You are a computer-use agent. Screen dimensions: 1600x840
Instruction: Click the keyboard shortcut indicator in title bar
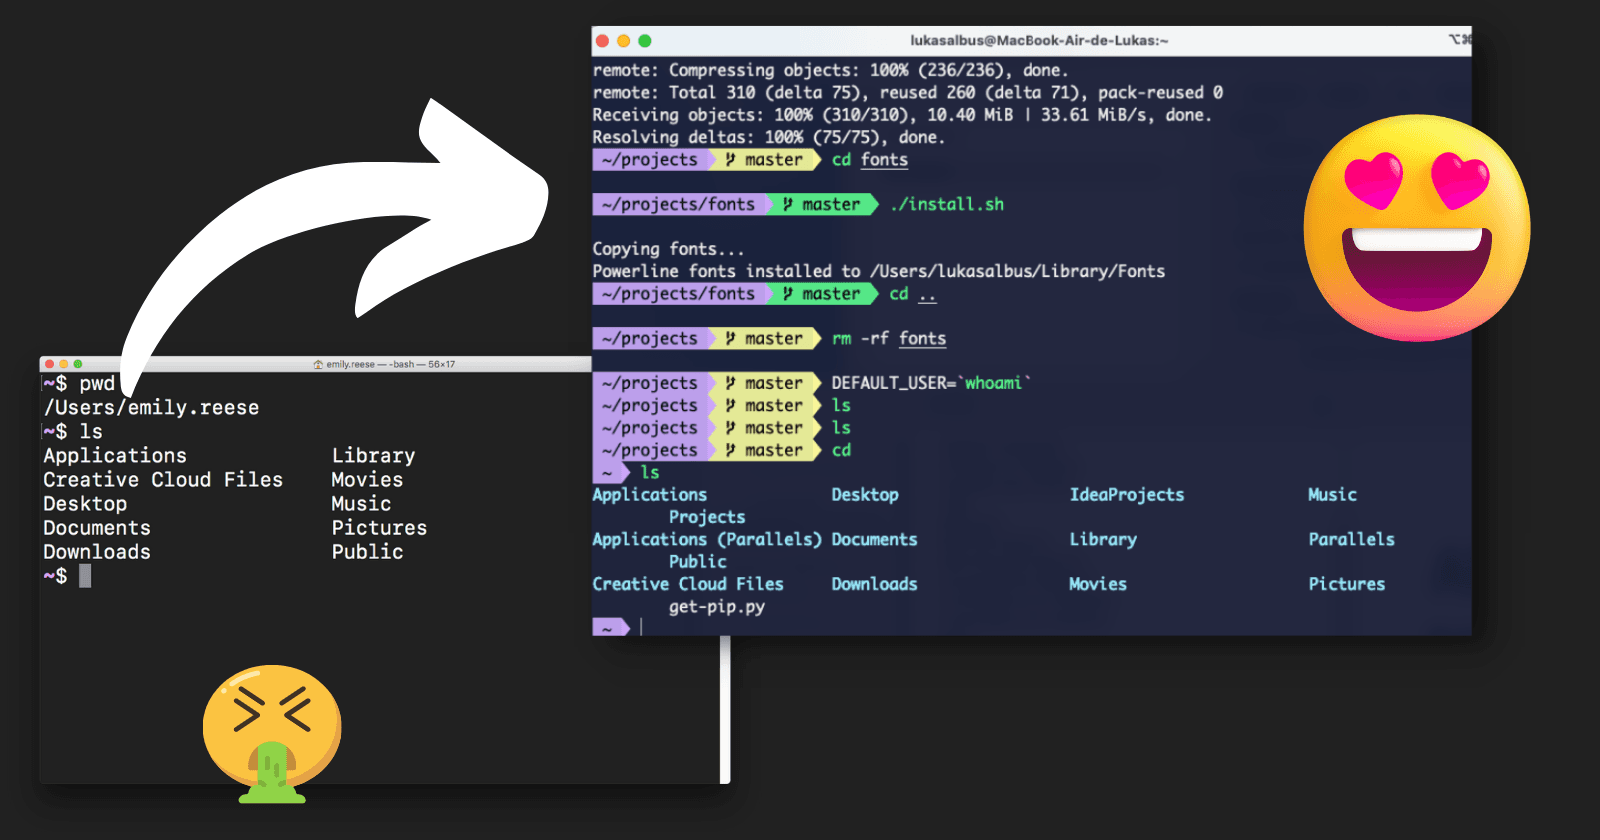[x=1459, y=40]
